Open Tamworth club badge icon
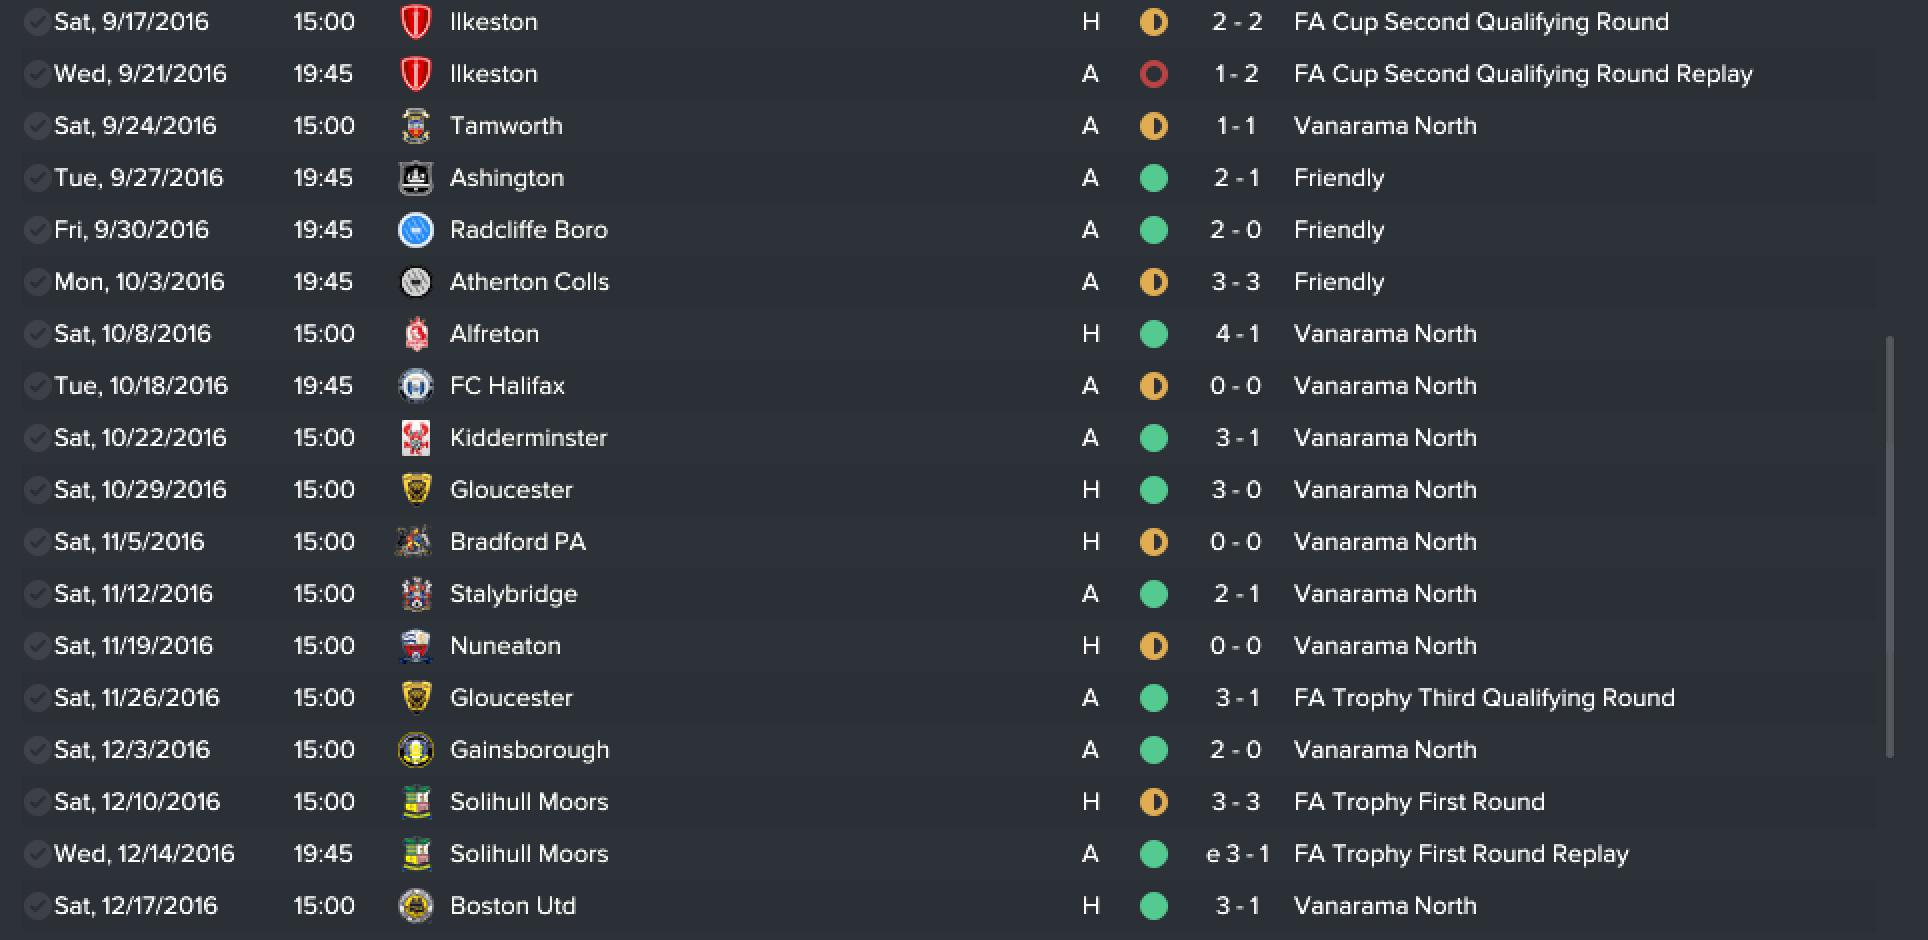The height and width of the screenshot is (940, 1928). [x=415, y=126]
